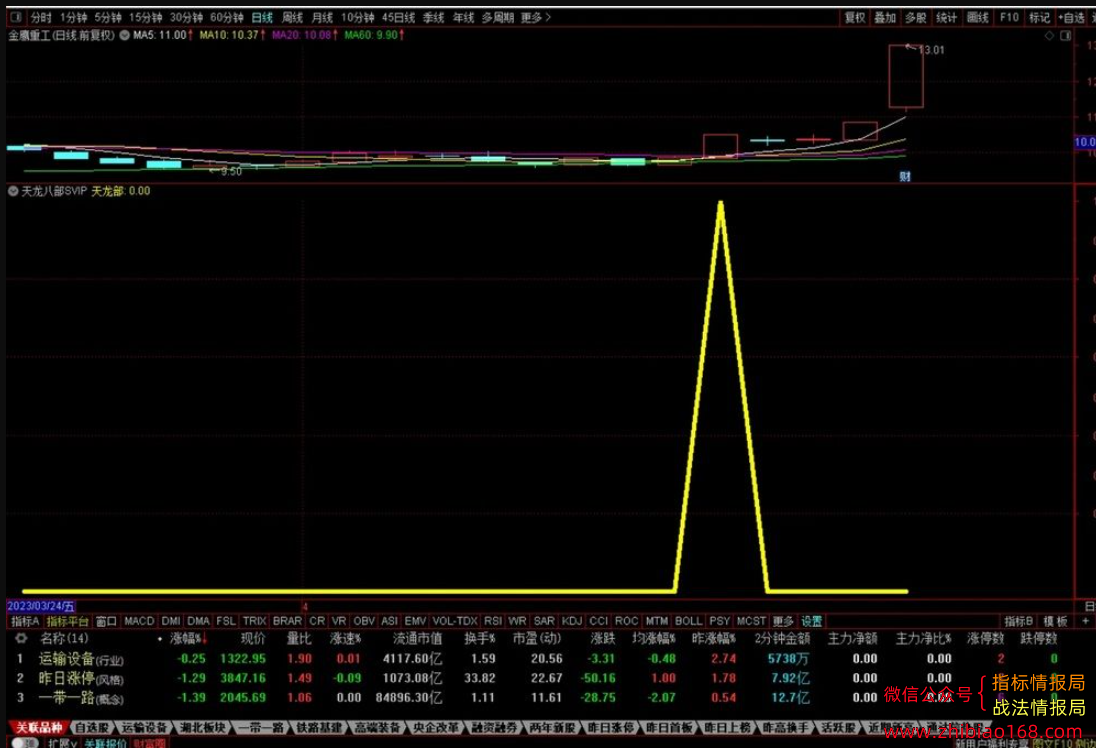Expand the 更多 indicator list
This screenshot has width=1096, height=748.
[783, 621]
